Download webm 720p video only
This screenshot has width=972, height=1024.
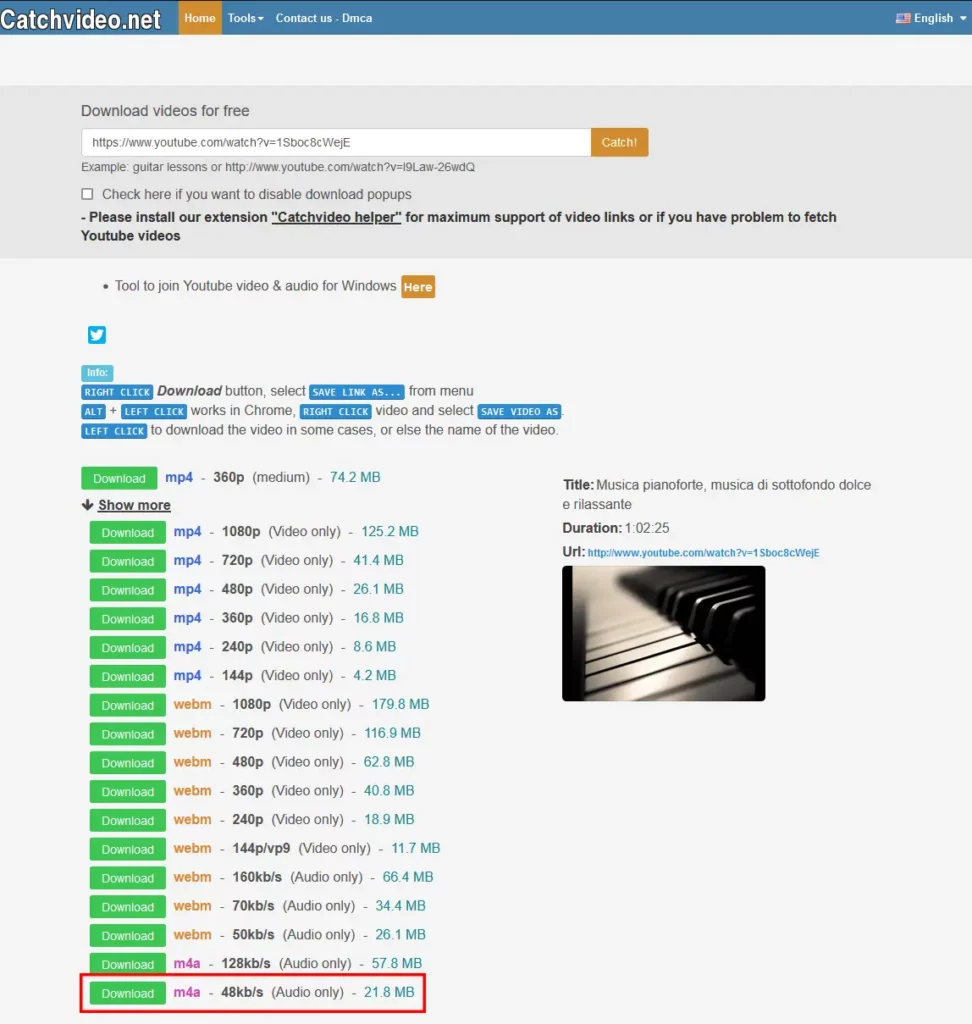coord(127,733)
